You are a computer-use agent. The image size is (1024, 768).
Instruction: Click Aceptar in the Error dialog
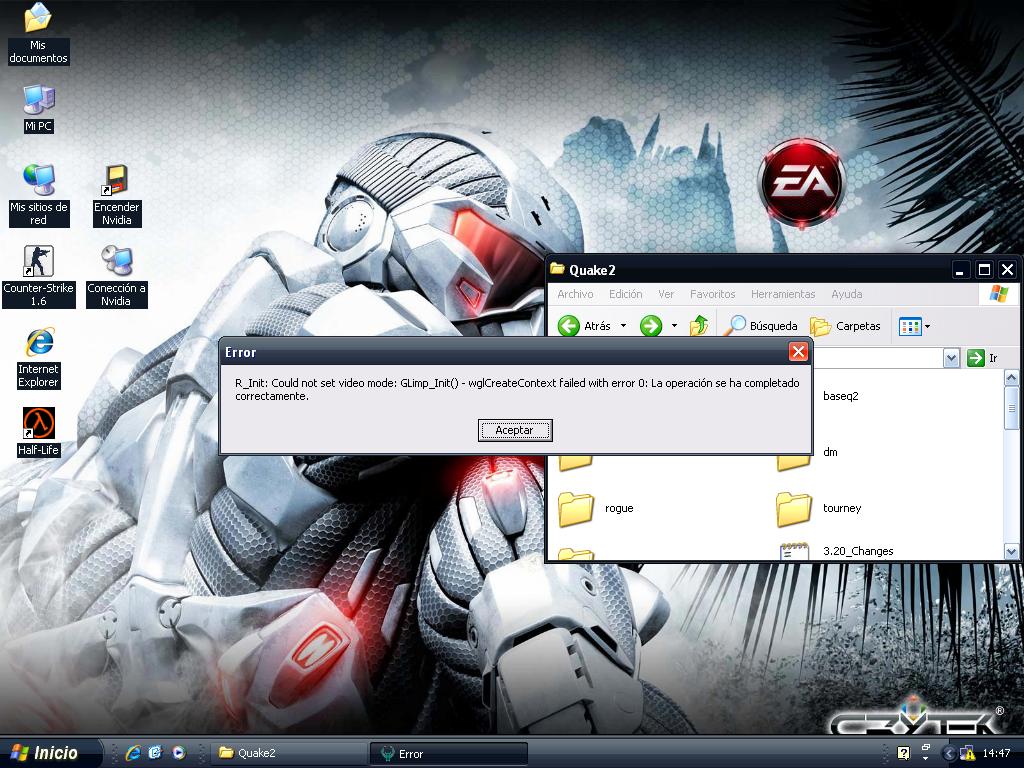515,430
